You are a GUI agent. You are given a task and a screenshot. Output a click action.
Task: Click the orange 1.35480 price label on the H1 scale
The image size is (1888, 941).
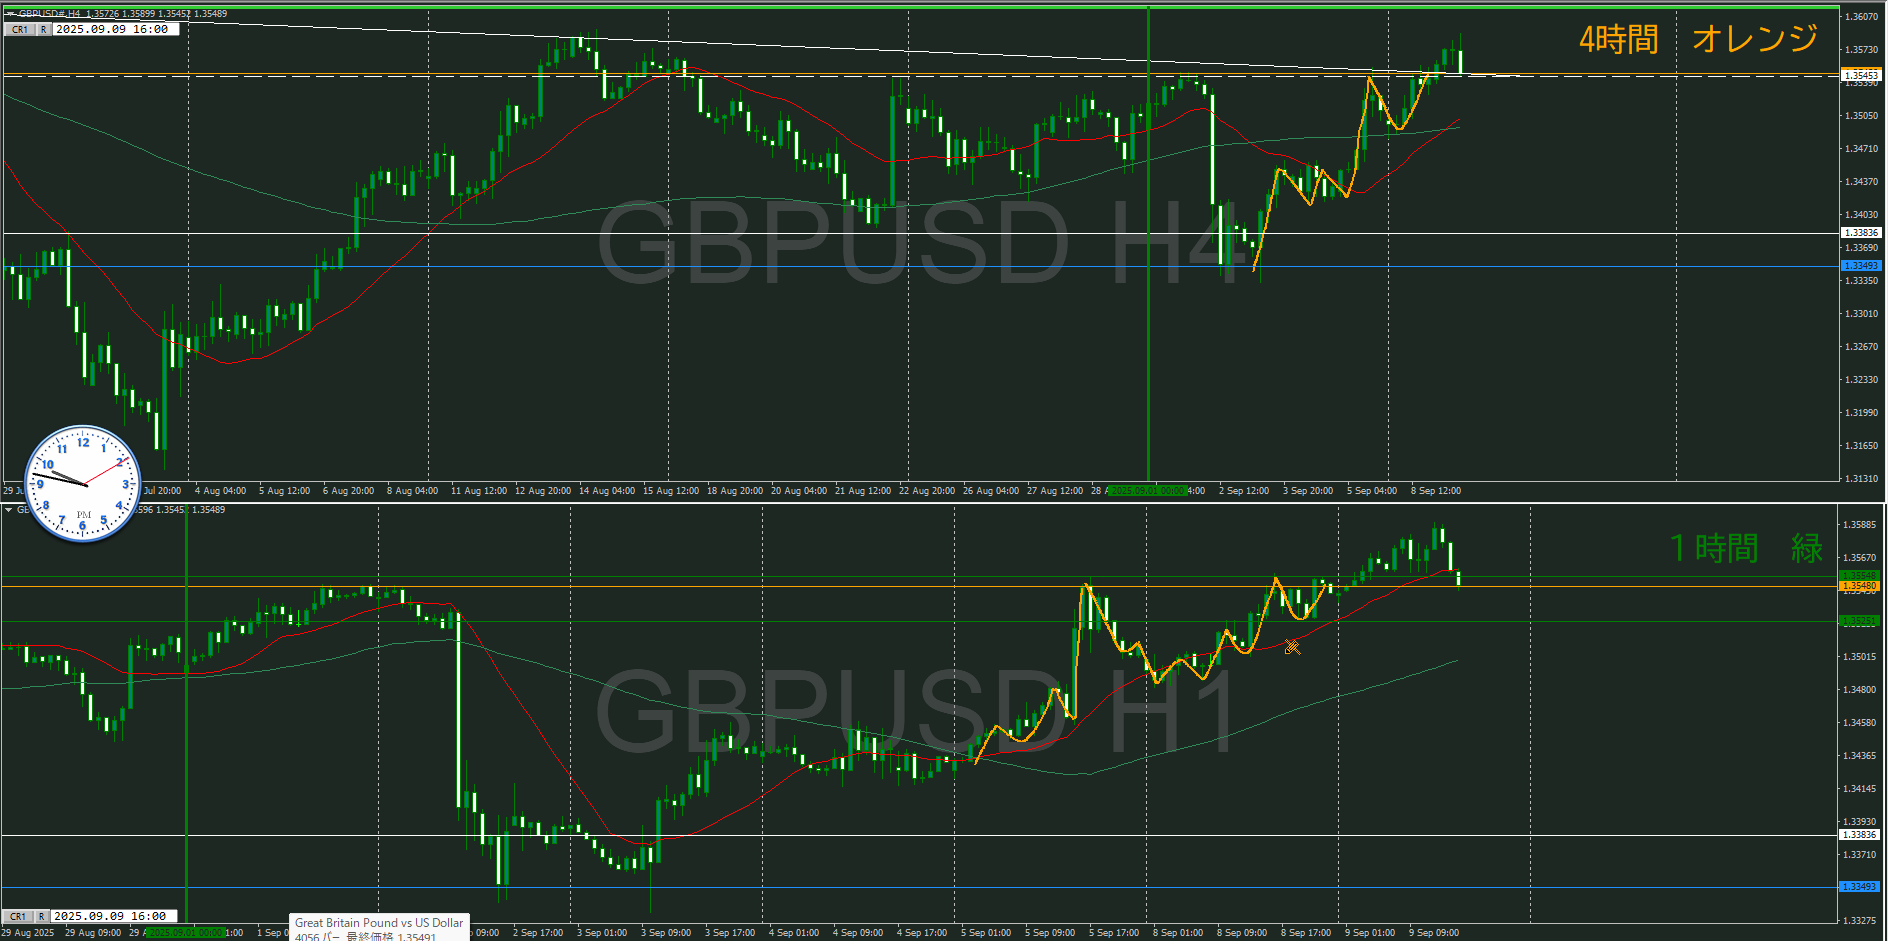[1859, 586]
